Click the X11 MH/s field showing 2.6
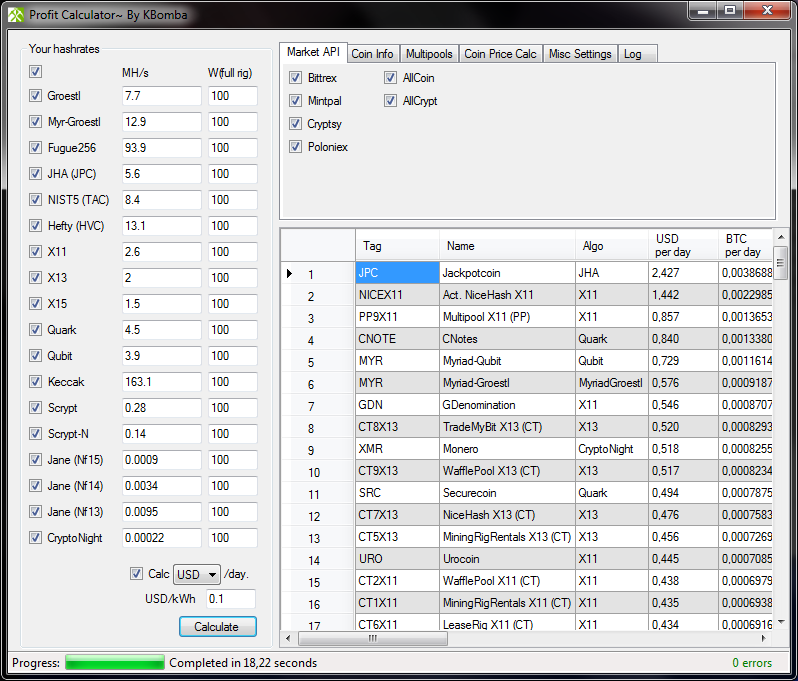This screenshot has height=681, width=798. pos(161,251)
